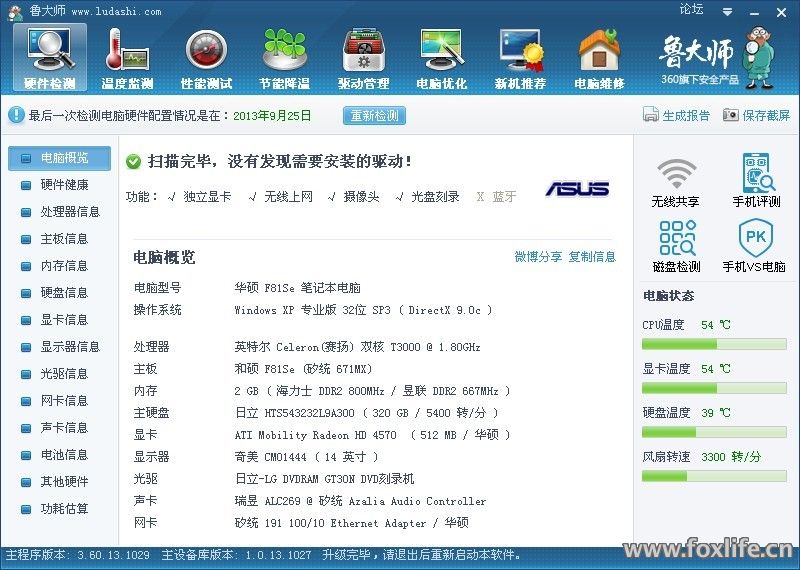Click the 2 GB memory details text
The width and height of the screenshot is (800, 570).
pos(372,391)
